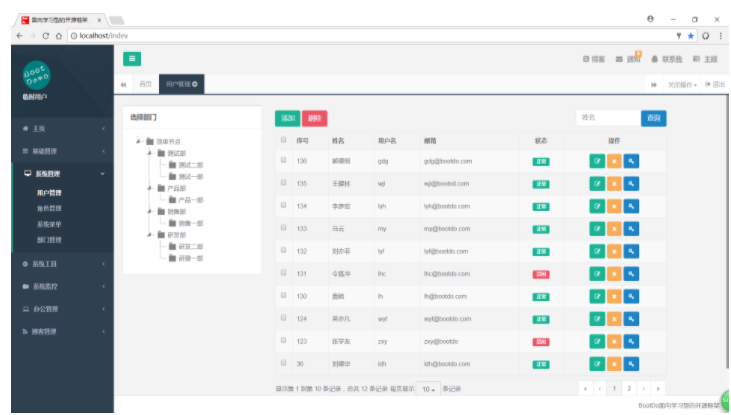Bookmark this page with the star icon
The width and height of the screenshot is (731, 415).
coord(691,36)
